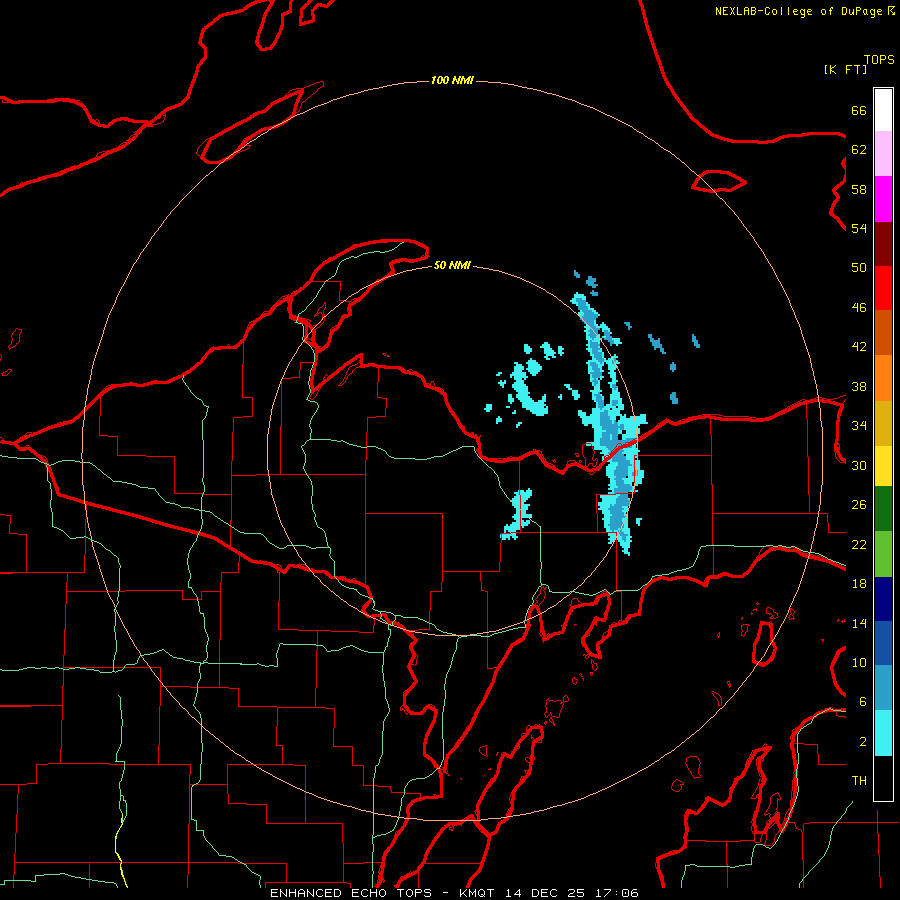This screenshot has height=900, width=900.
Task: Click the 54 legend value
Action: (859, 228)
